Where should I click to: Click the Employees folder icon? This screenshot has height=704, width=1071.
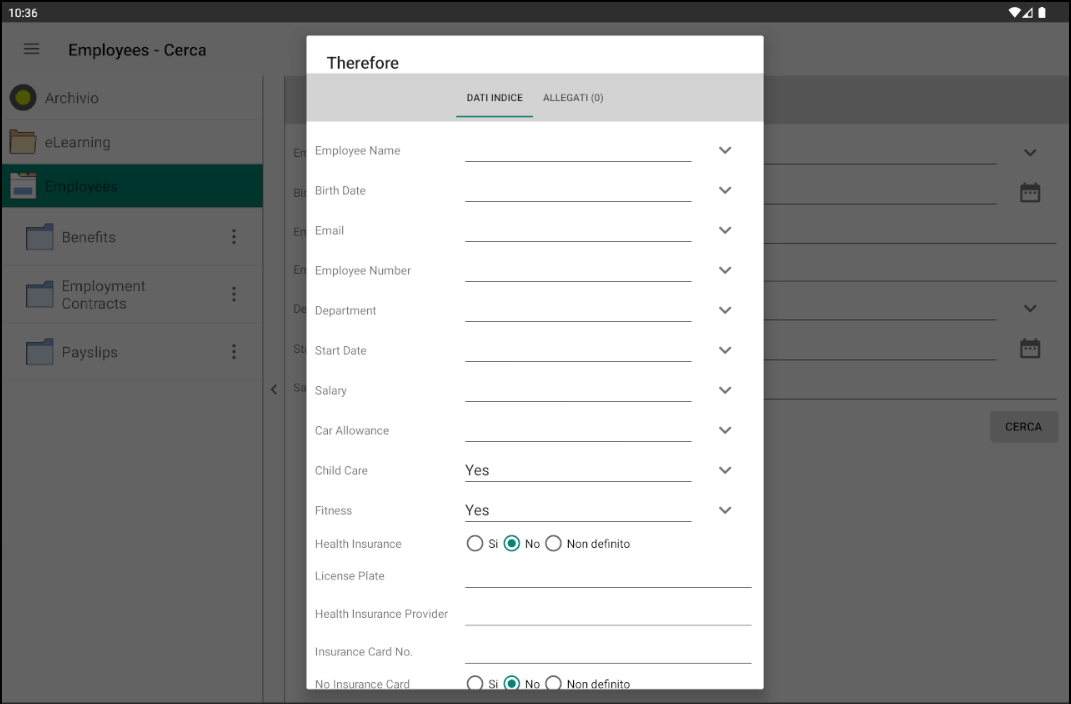pyautogui.click(x=22, y=186)
